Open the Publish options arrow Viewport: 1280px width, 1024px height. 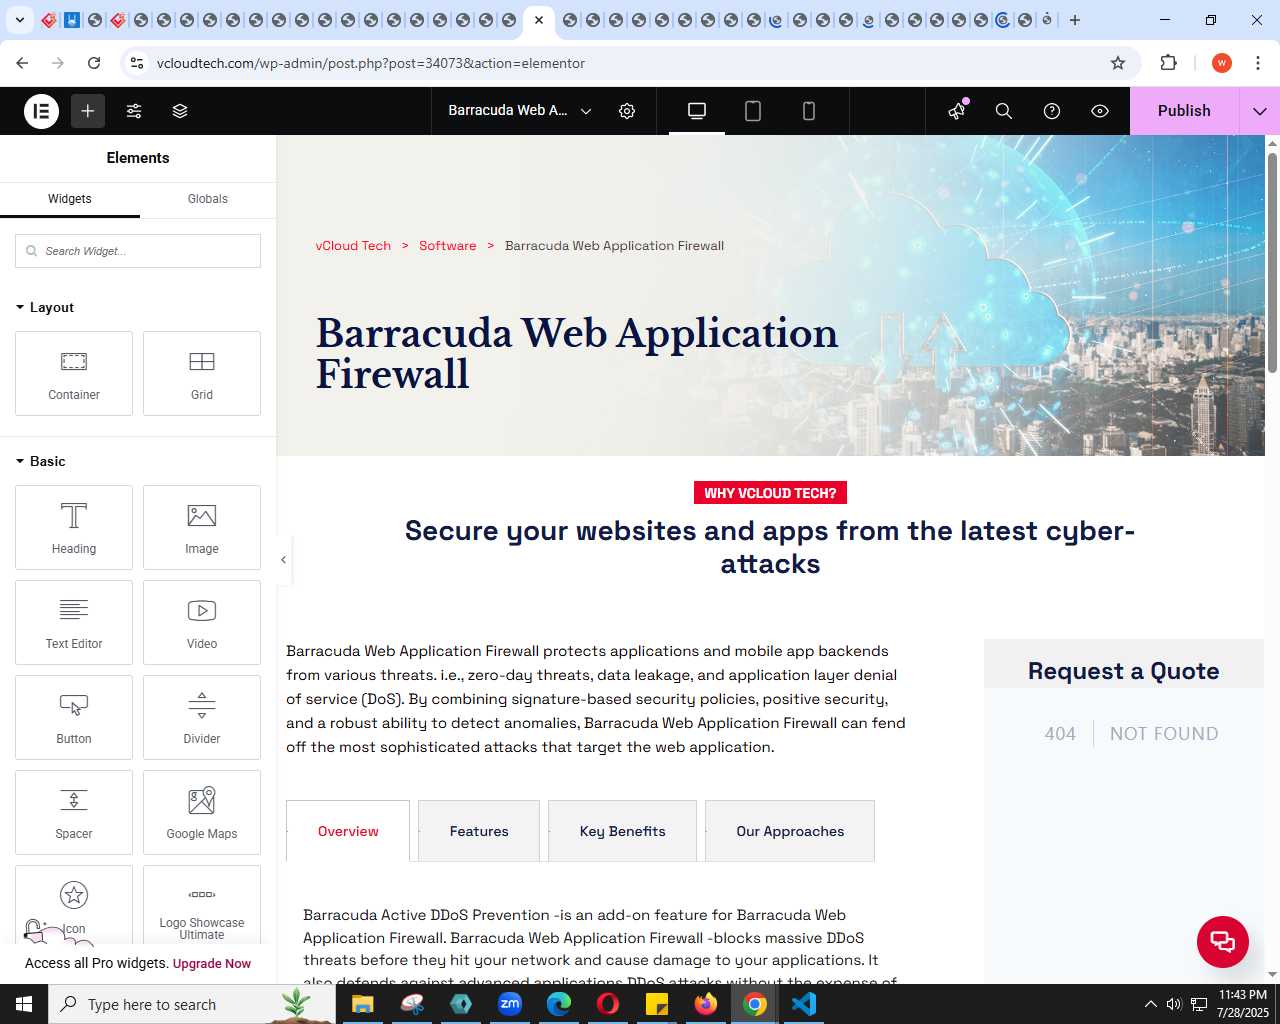(1260, 111)
